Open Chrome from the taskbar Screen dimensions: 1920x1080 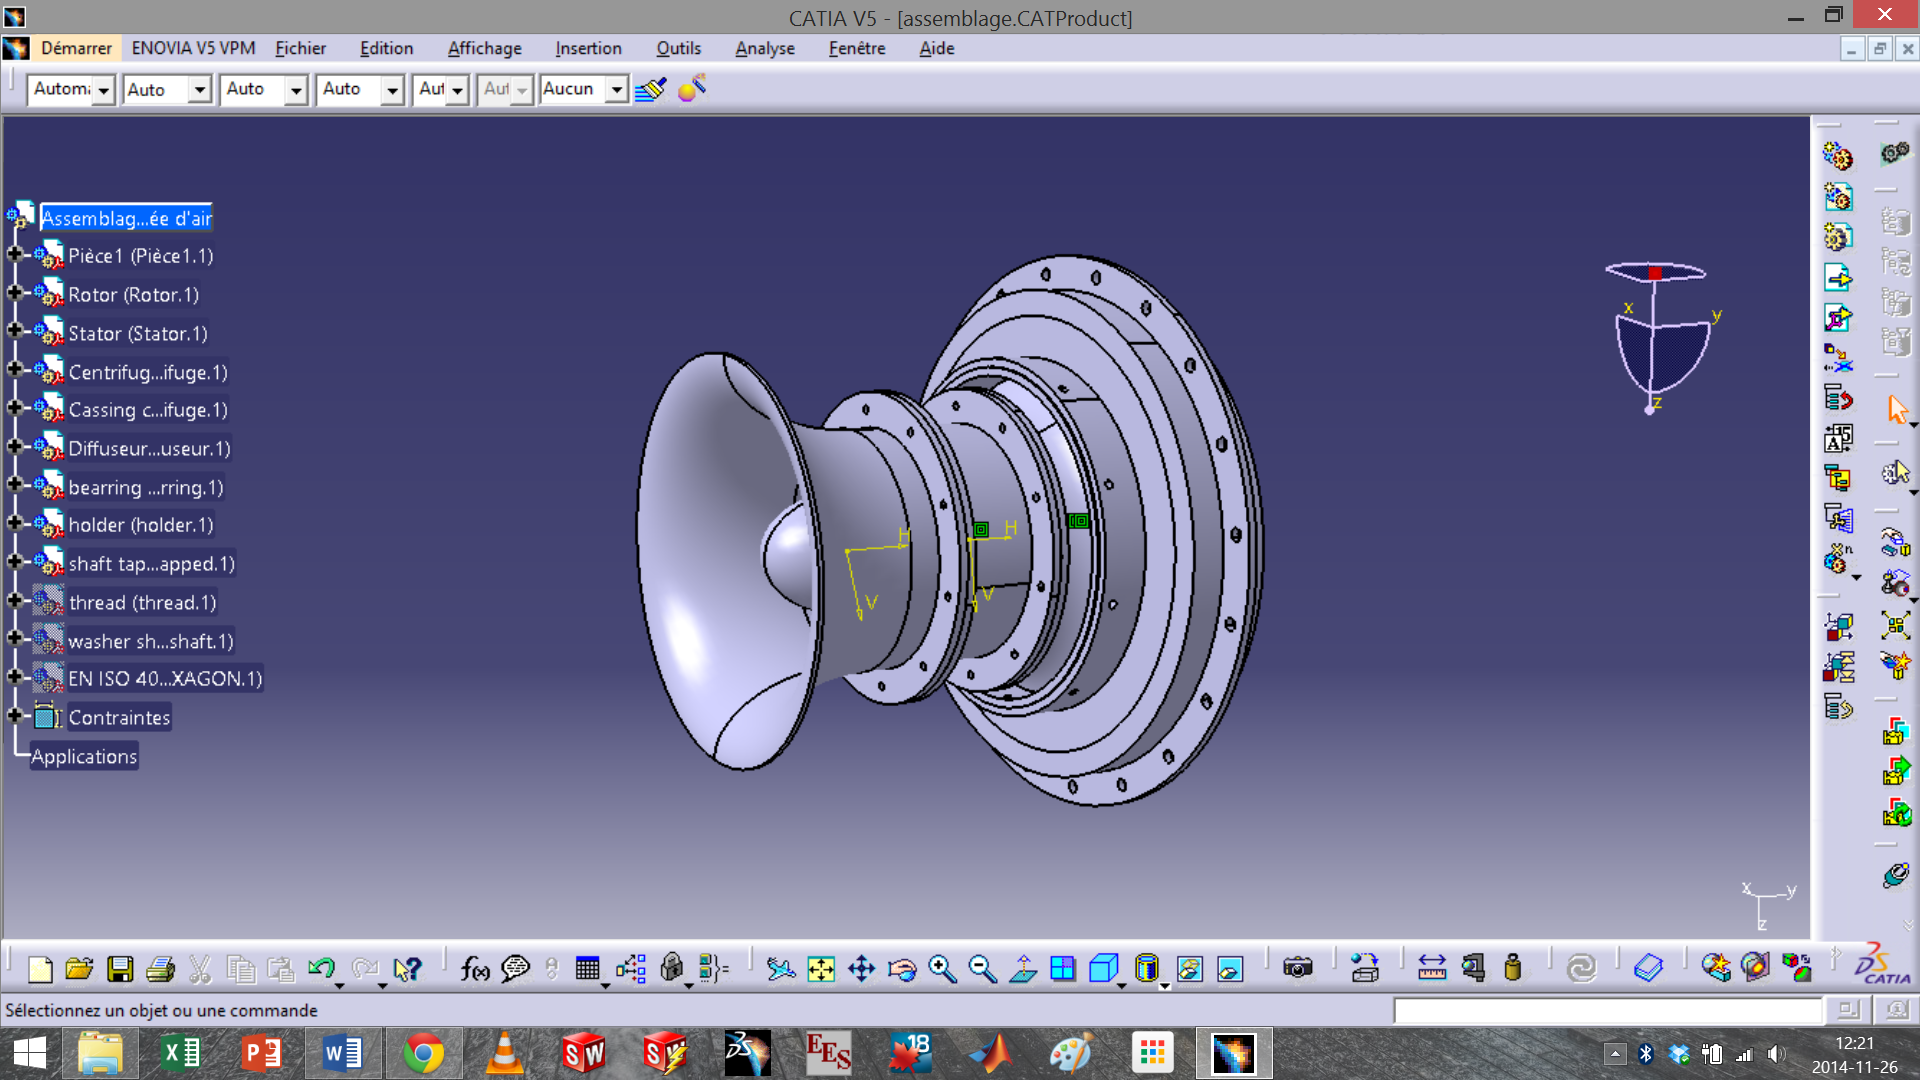pyautogui.click(x=423, y=1053)
